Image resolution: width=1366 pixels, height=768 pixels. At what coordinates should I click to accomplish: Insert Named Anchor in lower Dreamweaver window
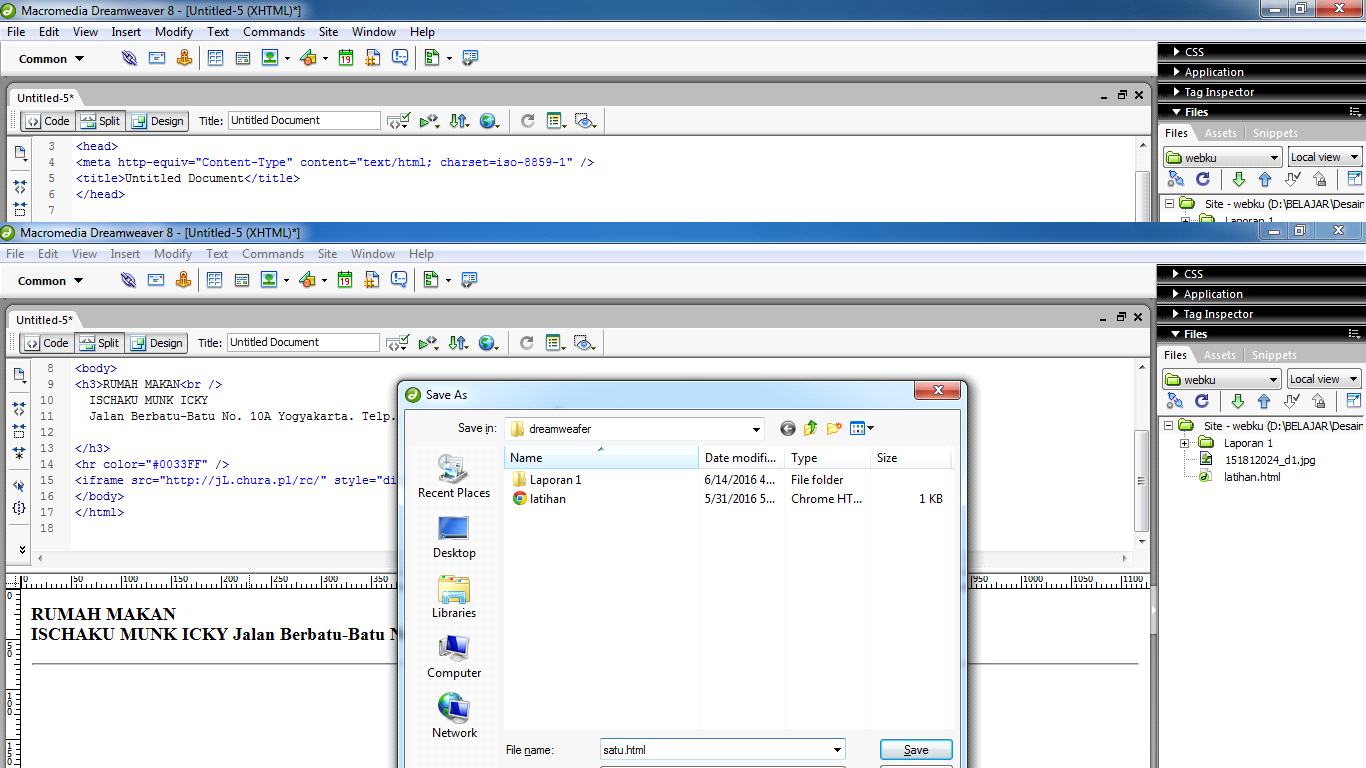tap(183, 281)
